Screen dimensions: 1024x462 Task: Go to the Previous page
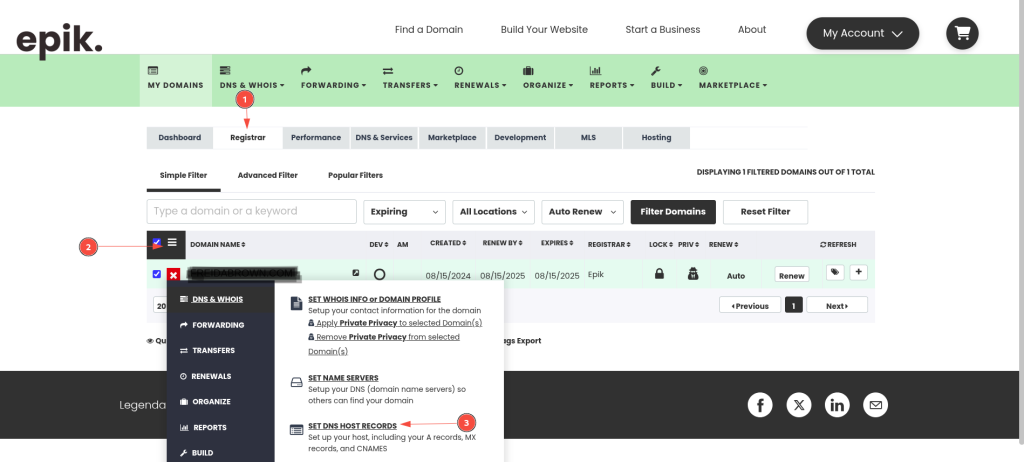coord(750,306)
